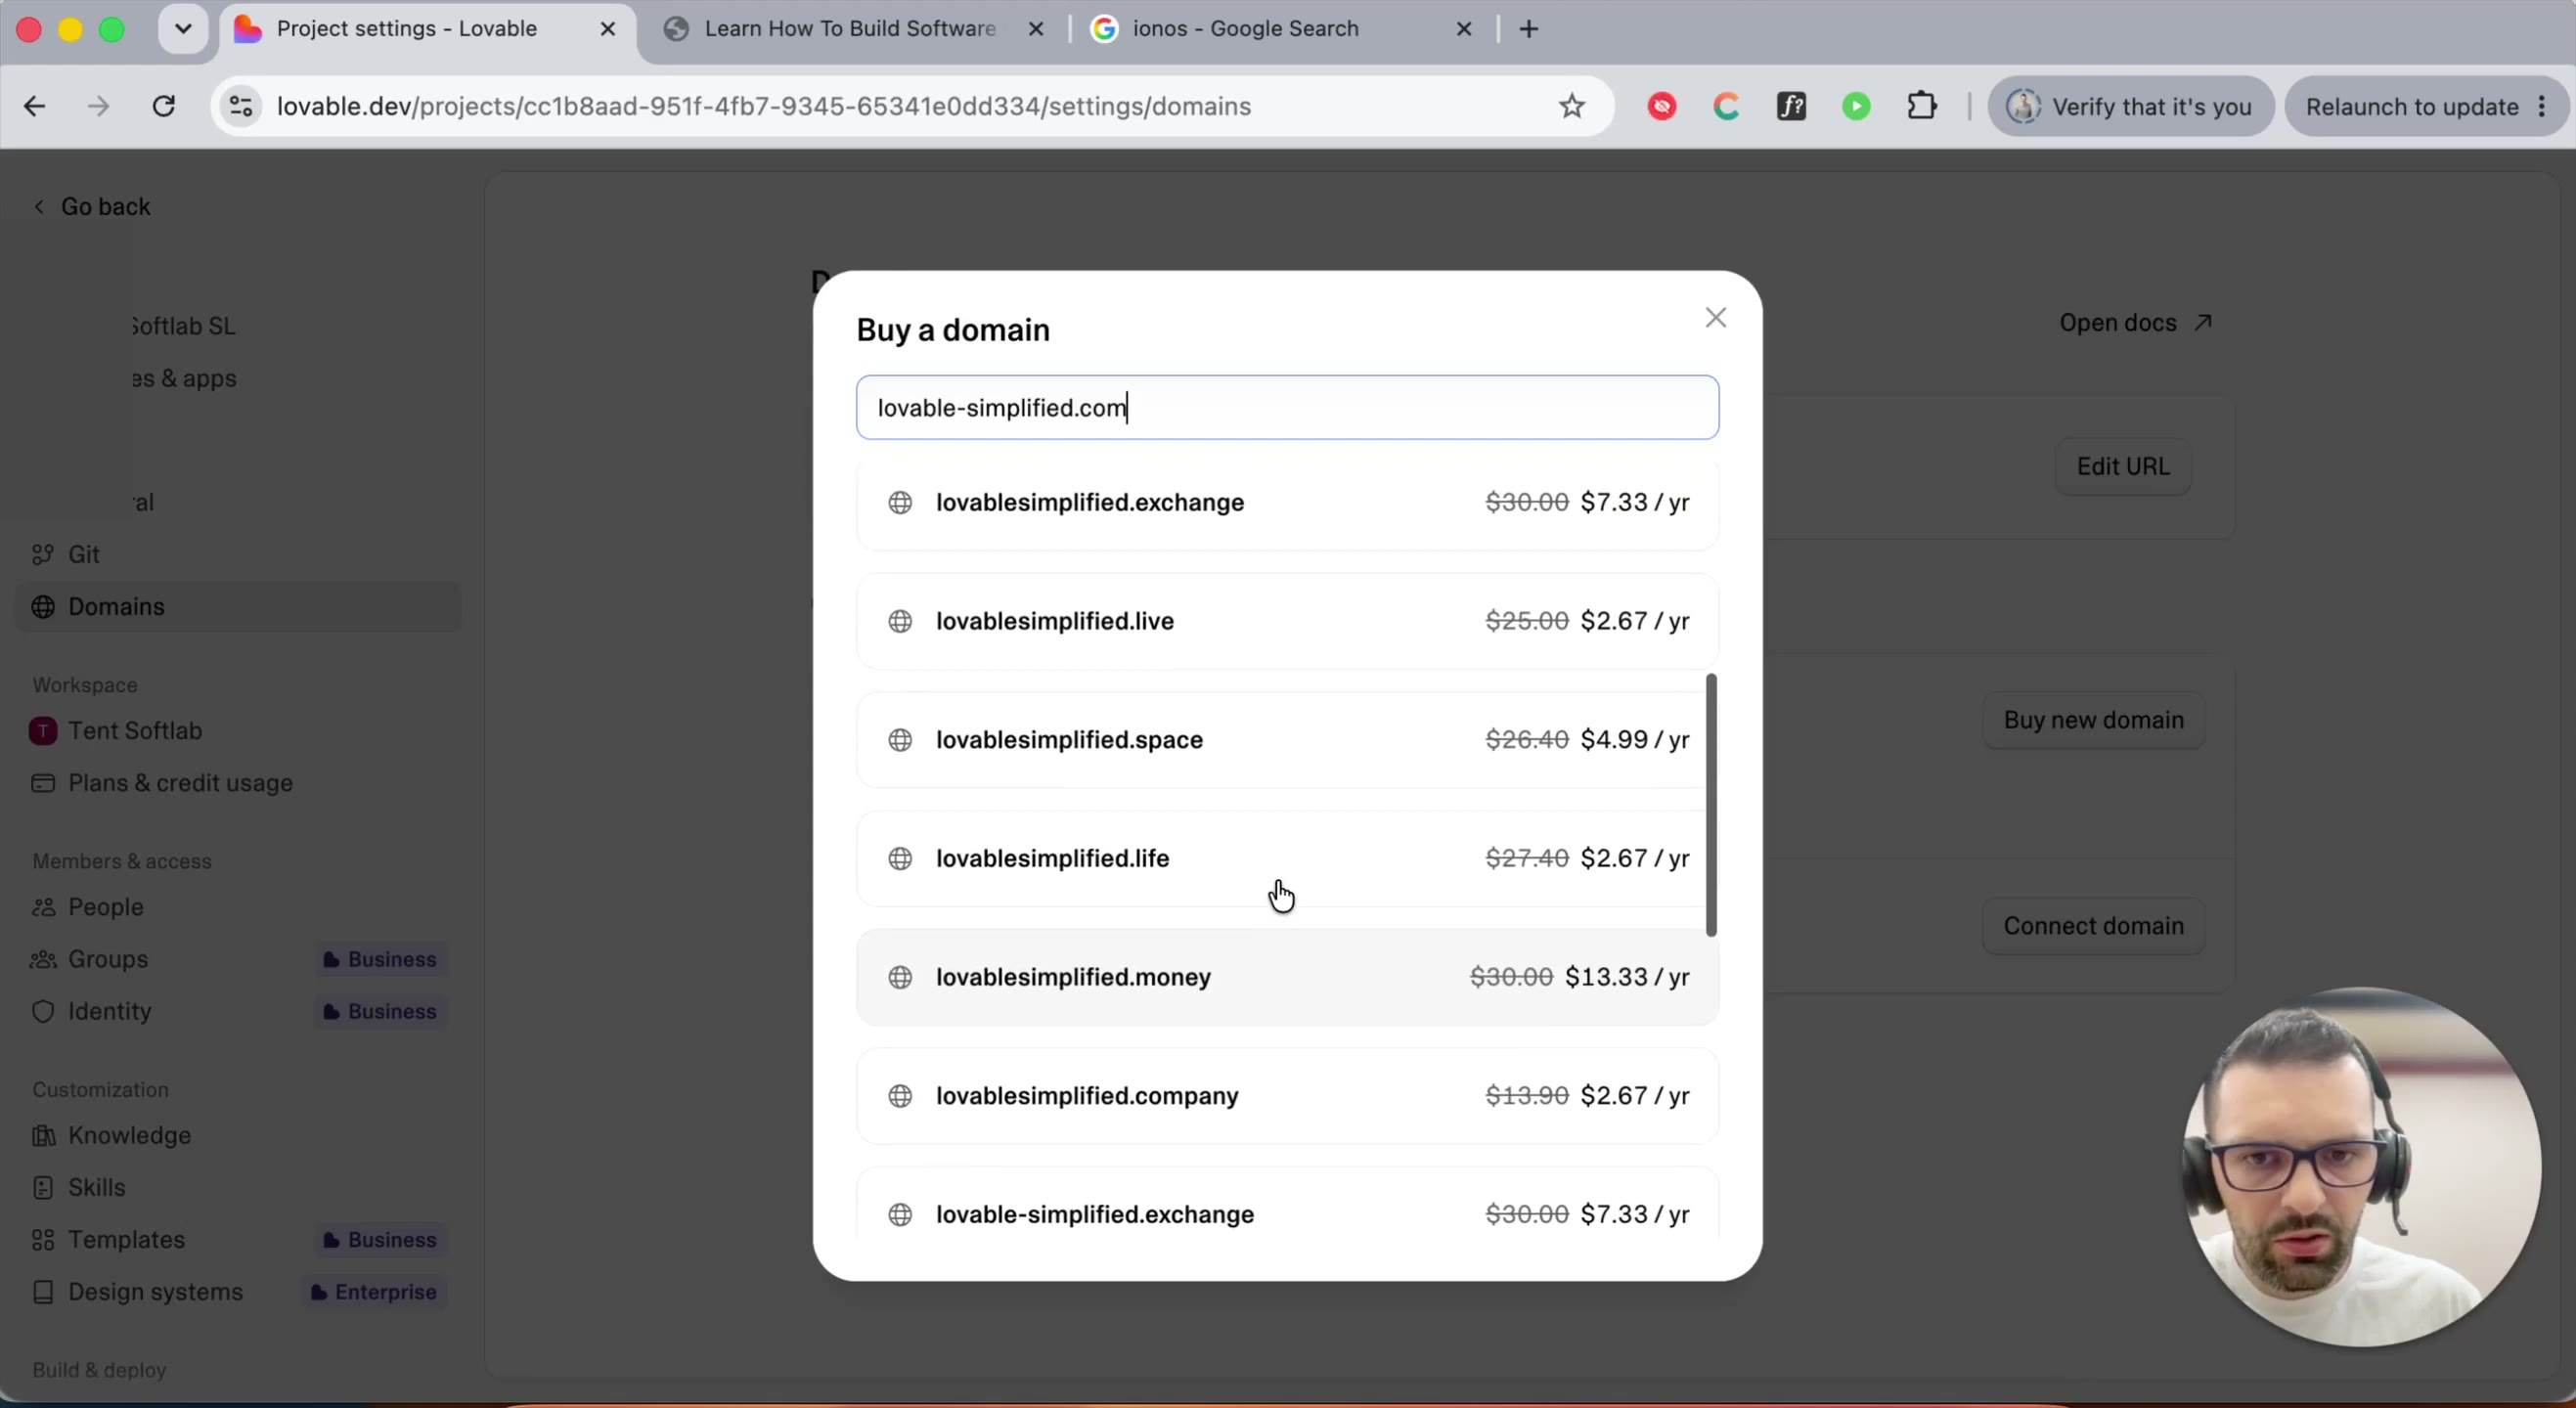Click Business badge next to Templates

click(380, 1240)
